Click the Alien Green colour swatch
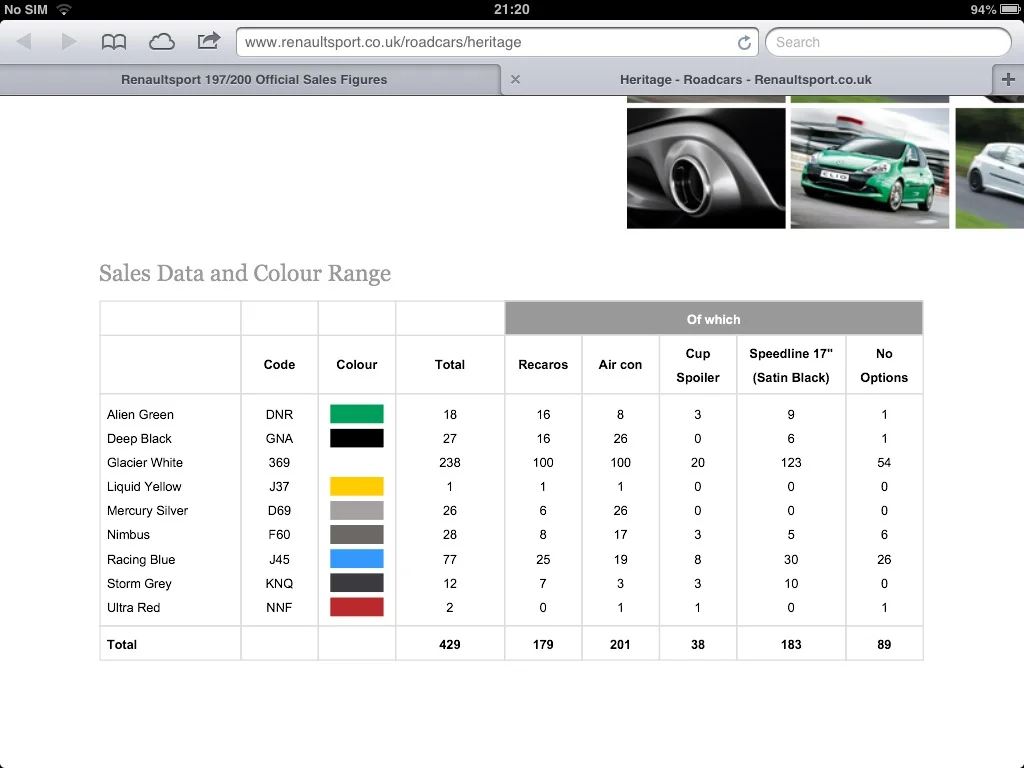Screen dimensions: 1024x768 point(357,414)
